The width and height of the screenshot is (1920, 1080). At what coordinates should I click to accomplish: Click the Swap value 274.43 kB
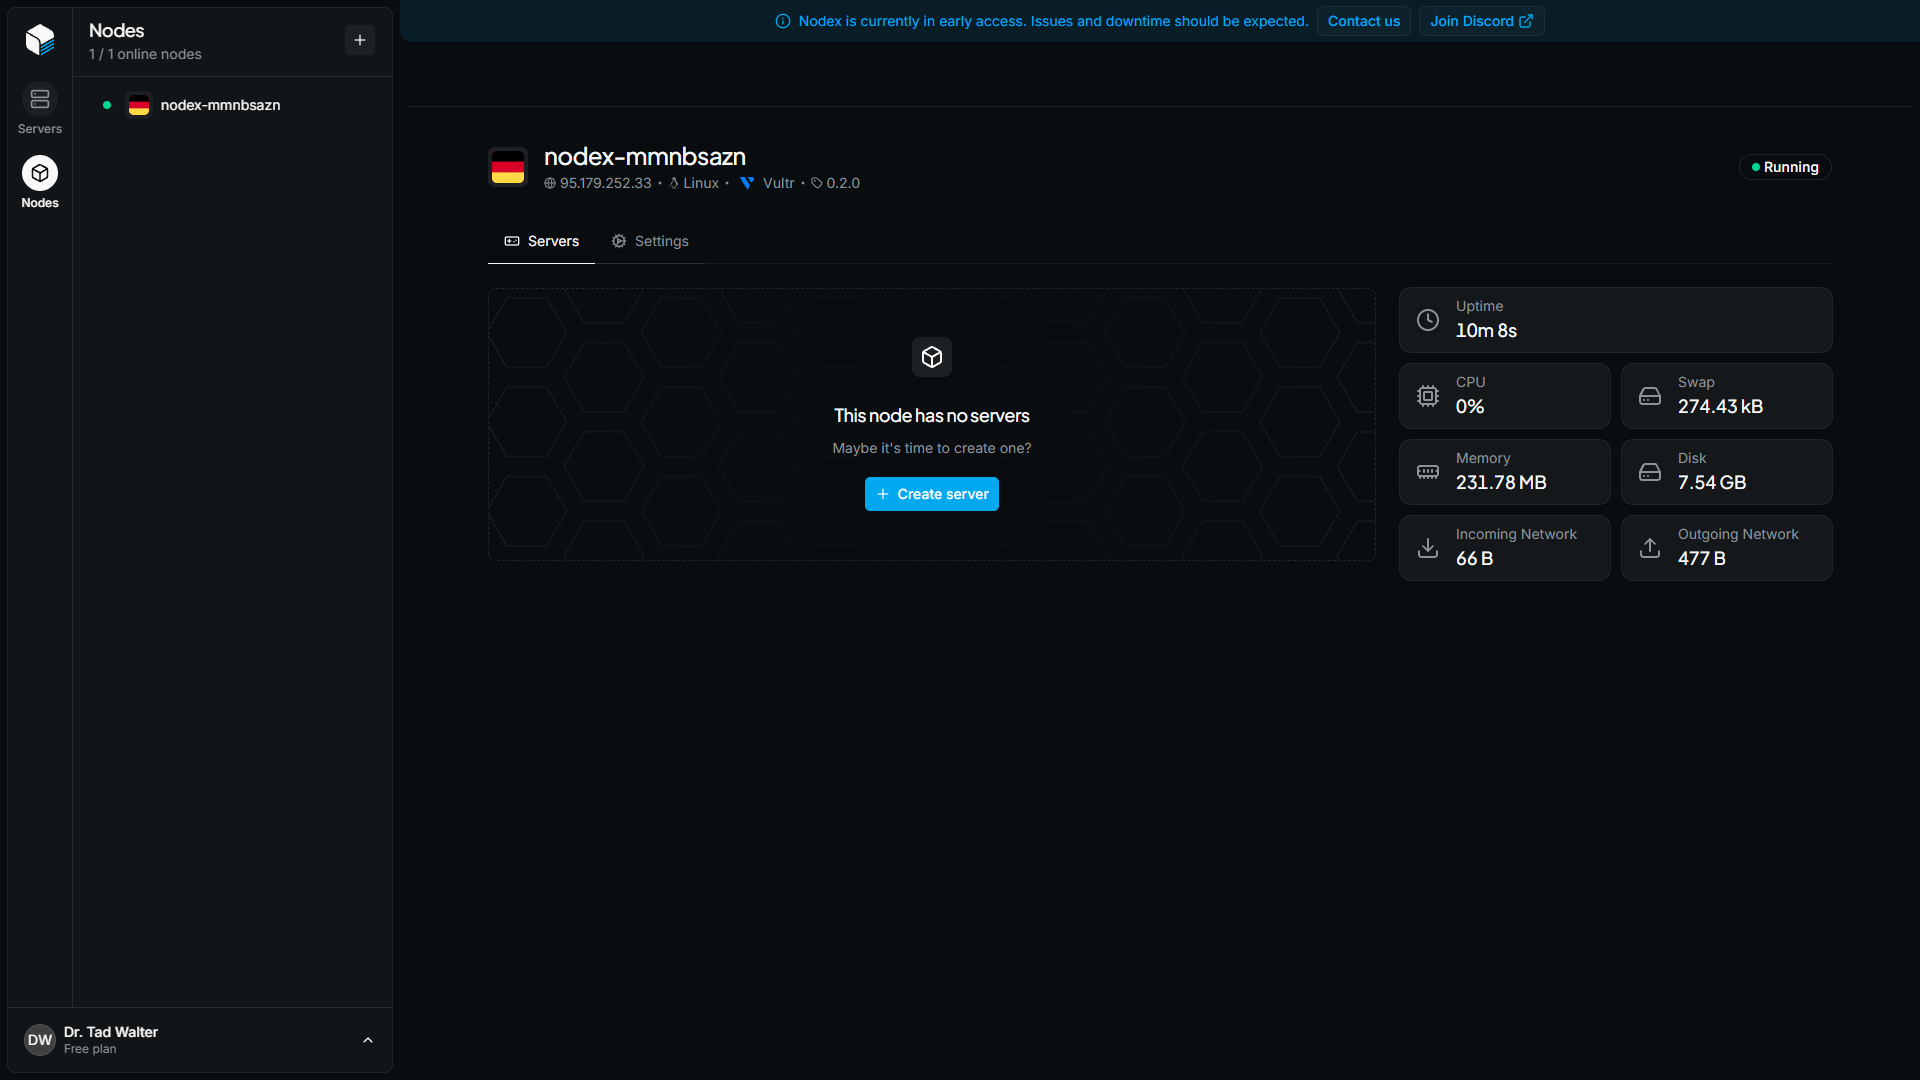(x=1720, y=407)
